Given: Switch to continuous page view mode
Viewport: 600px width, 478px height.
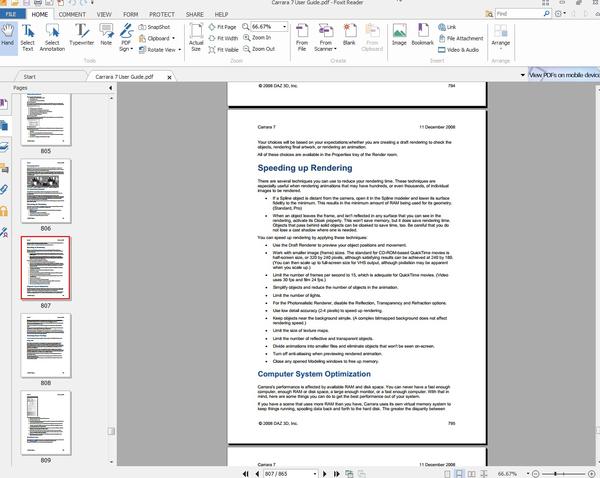Looking at the screenshot, I should (x=459, y=474).
